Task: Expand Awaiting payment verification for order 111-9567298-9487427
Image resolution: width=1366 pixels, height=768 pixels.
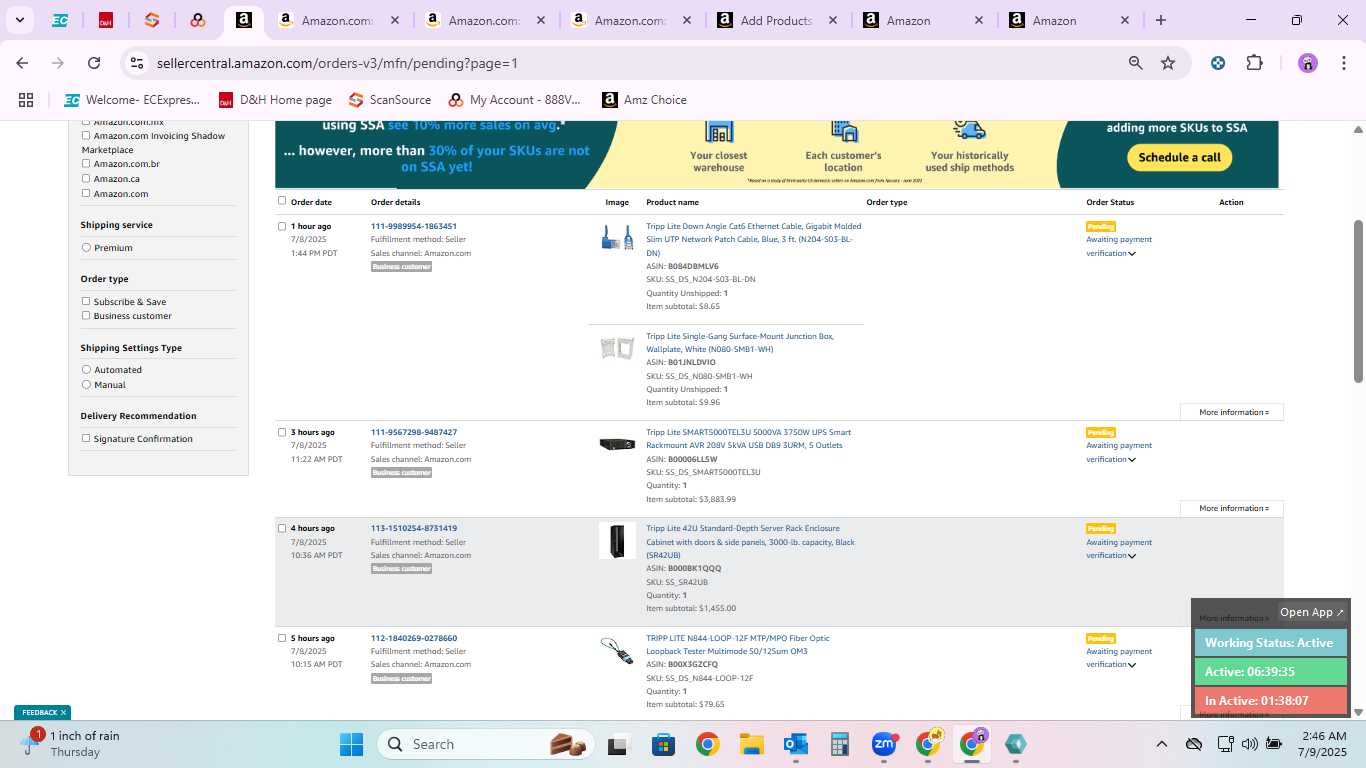Action: pyautogui.click(x=1132, y=460)
